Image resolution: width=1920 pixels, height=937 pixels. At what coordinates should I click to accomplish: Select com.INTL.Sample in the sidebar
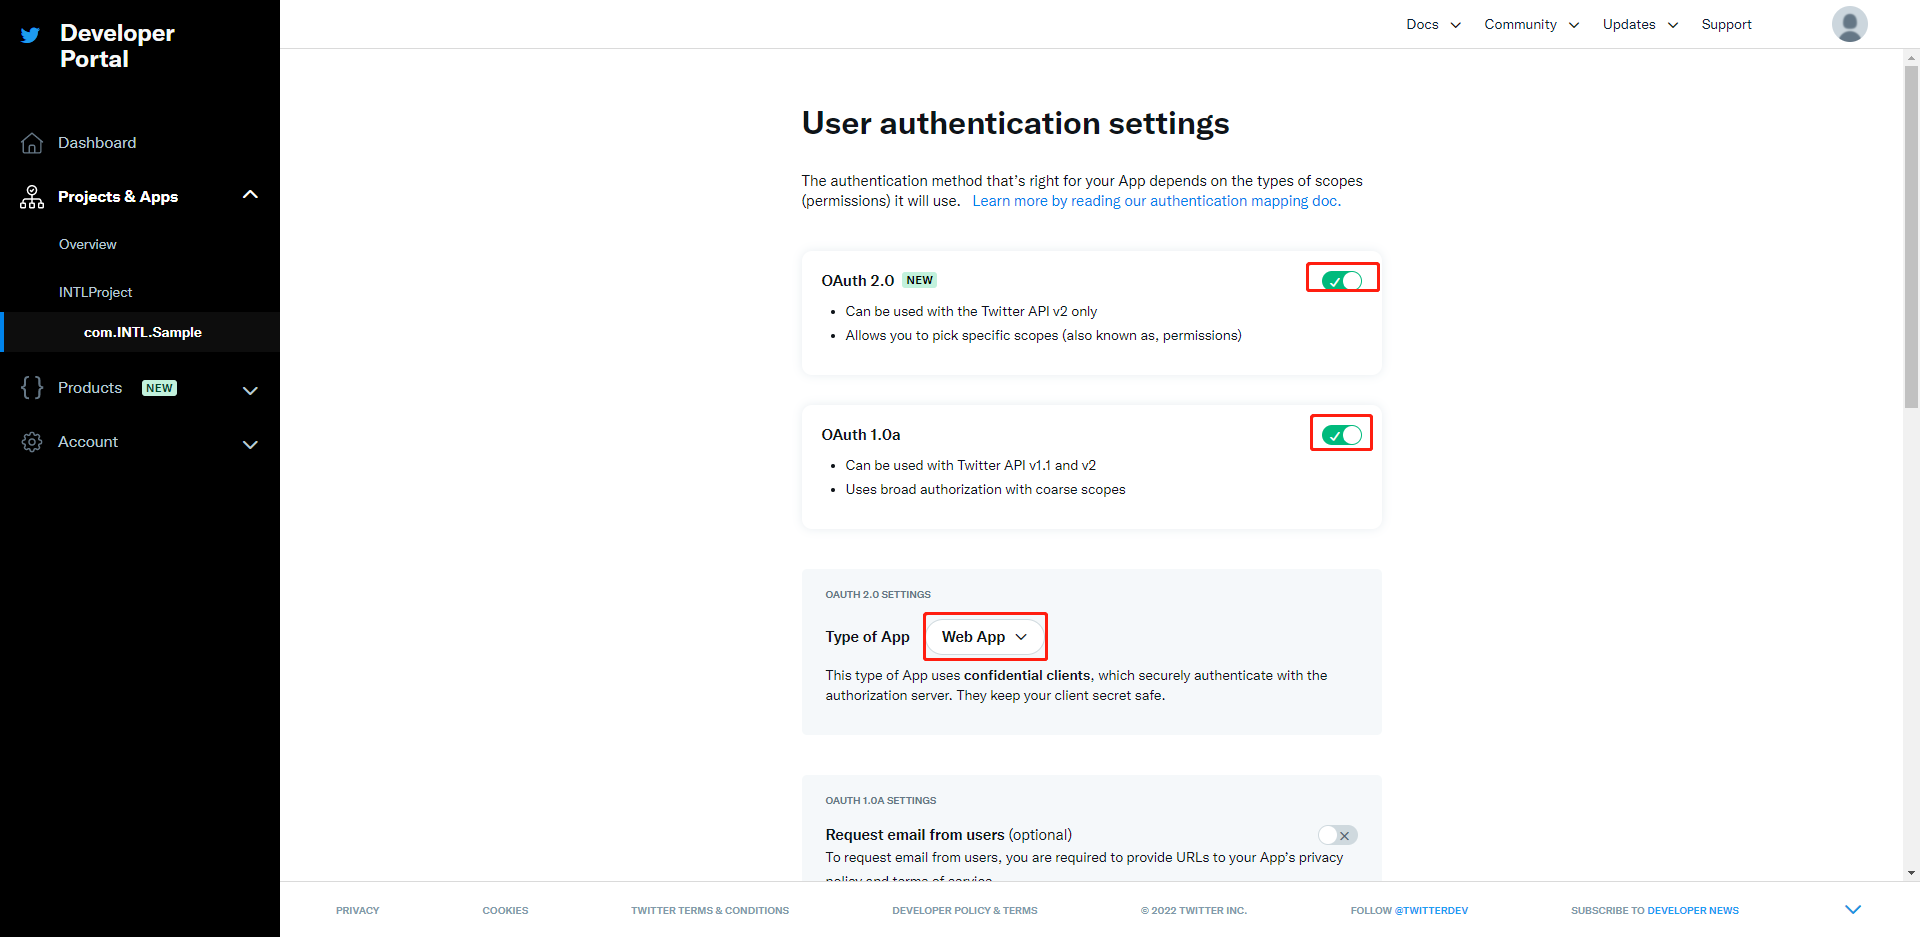[143, 332]
